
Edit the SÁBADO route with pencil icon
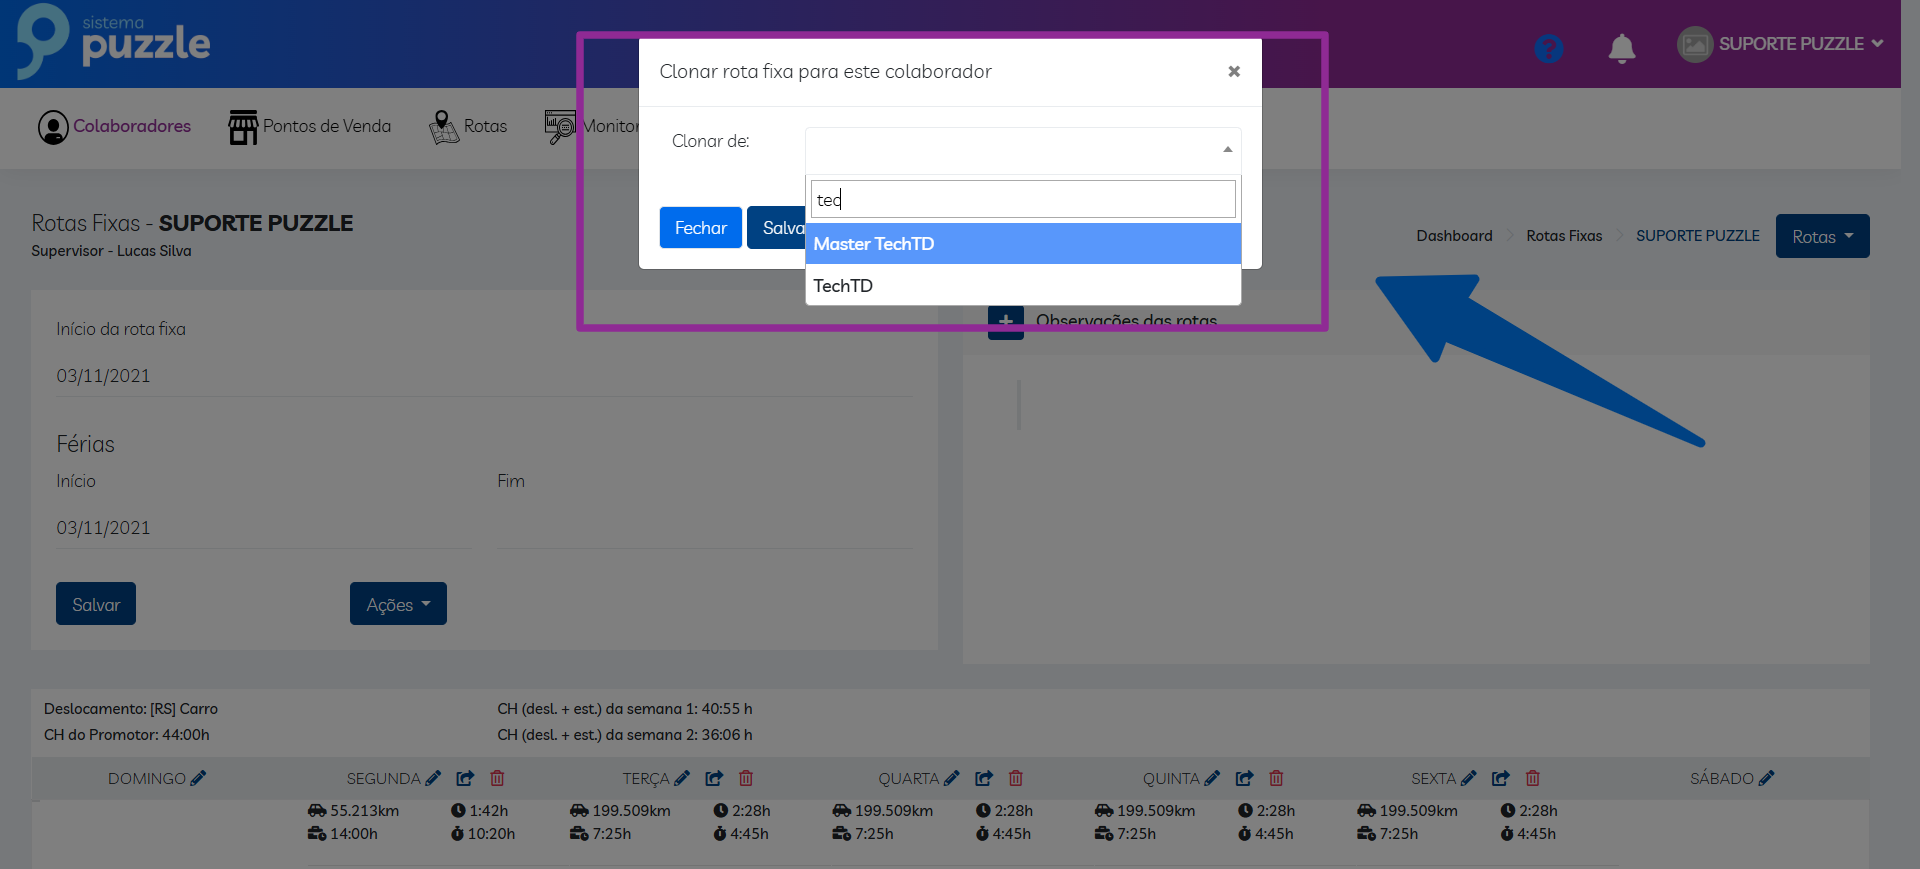coord(1766,778)
